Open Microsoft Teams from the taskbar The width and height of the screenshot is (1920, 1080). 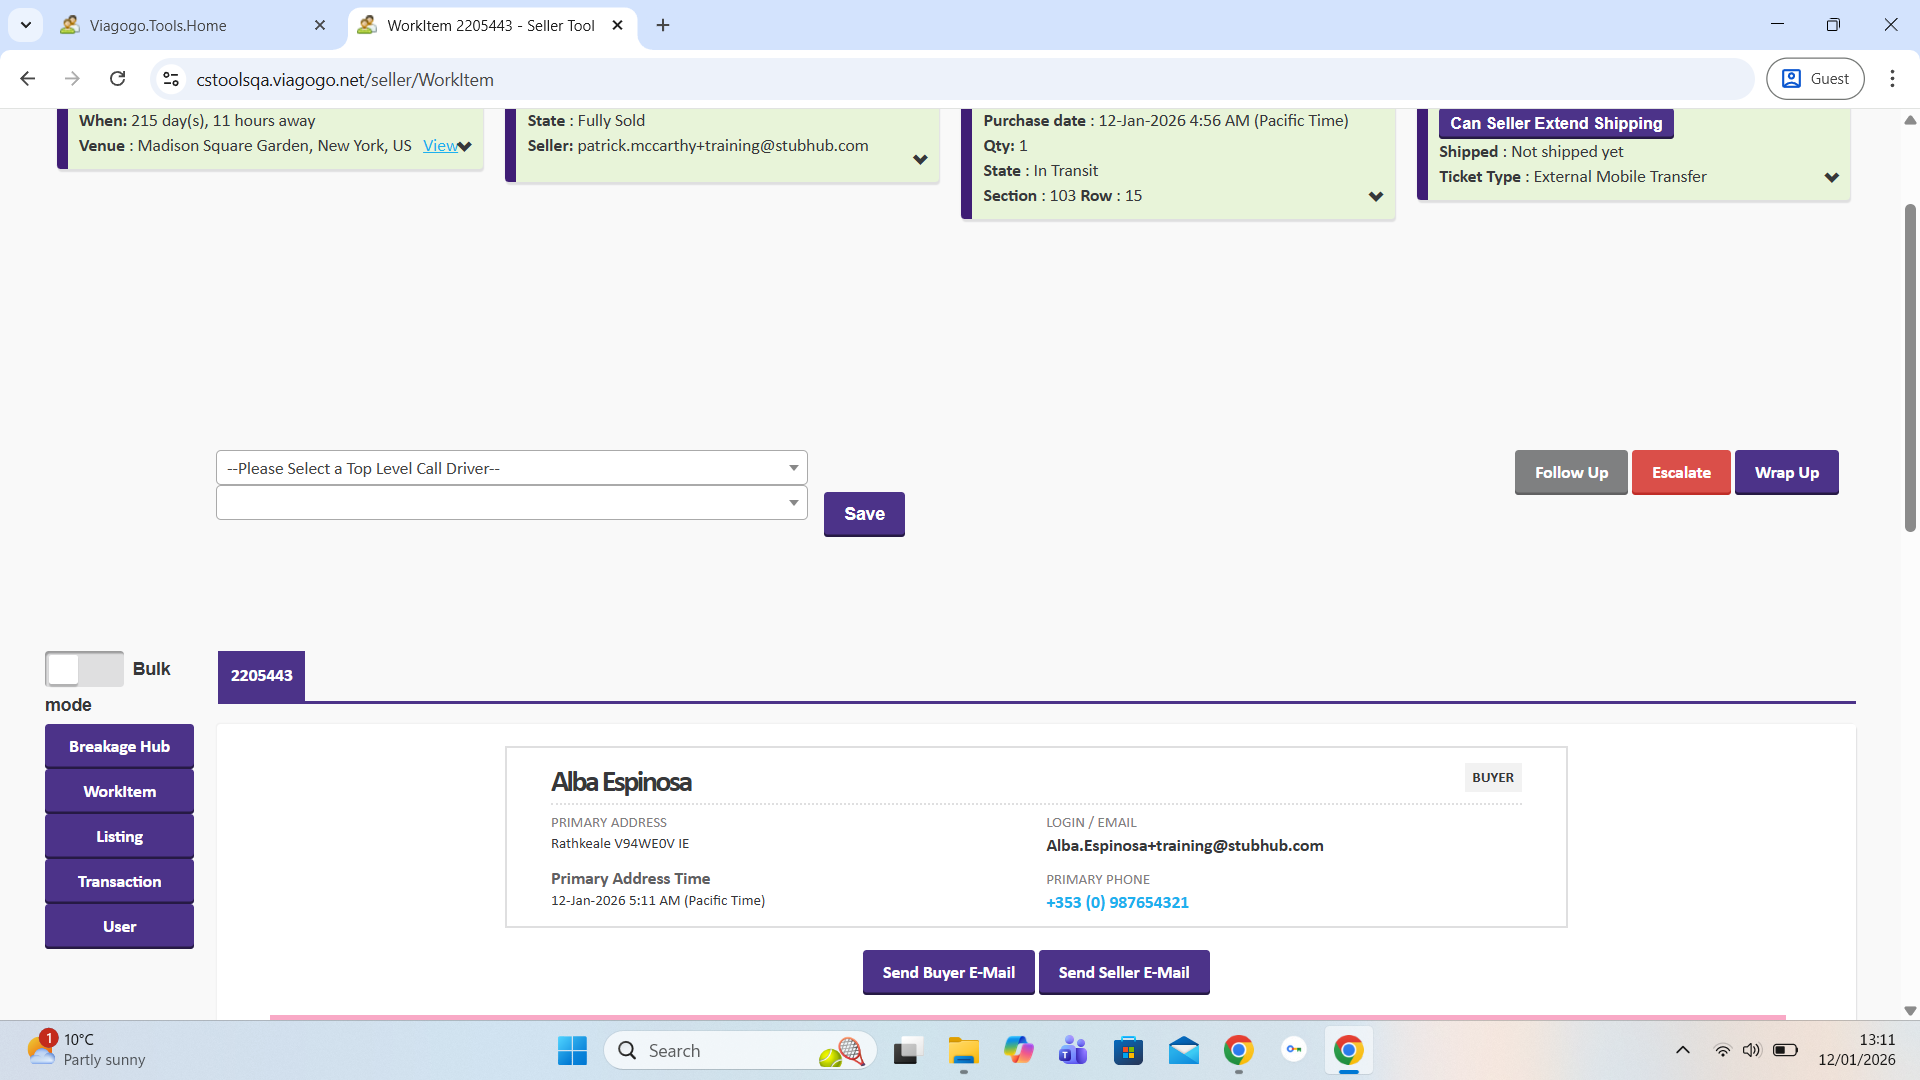[1073, 1051]
